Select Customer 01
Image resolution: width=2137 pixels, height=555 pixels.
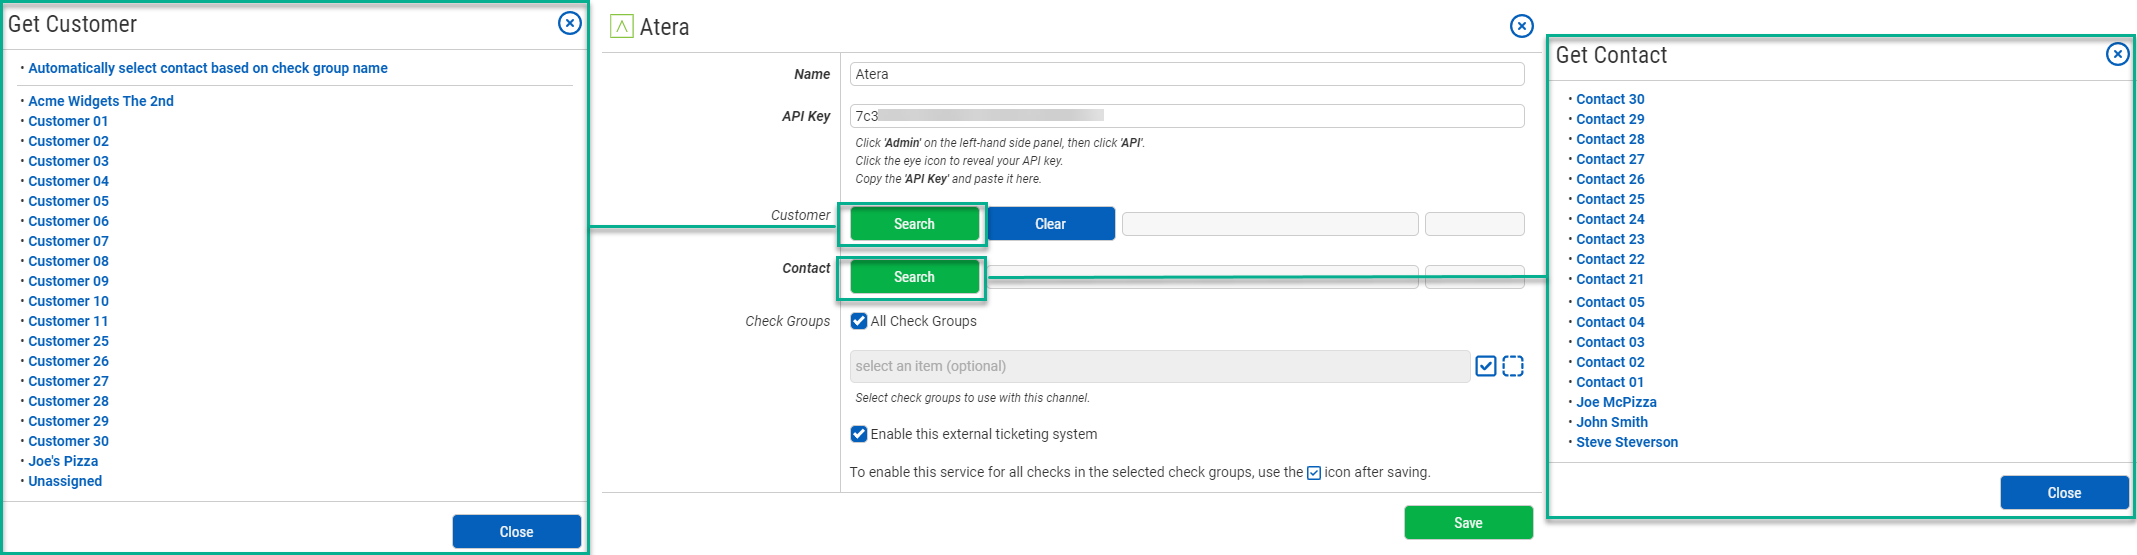pos(68,121)
